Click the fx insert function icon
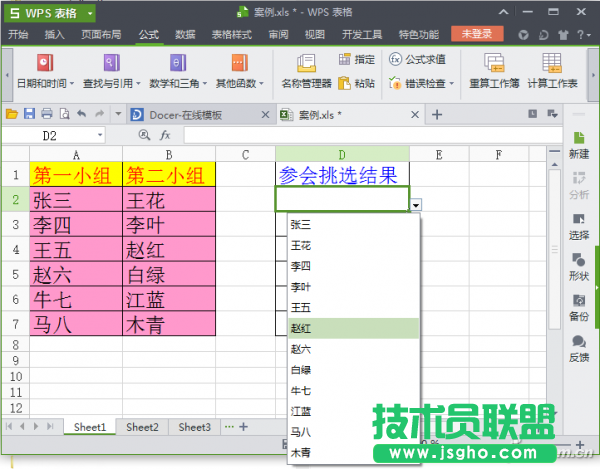Viewport: 600px width, 469px height. point(165,134)
